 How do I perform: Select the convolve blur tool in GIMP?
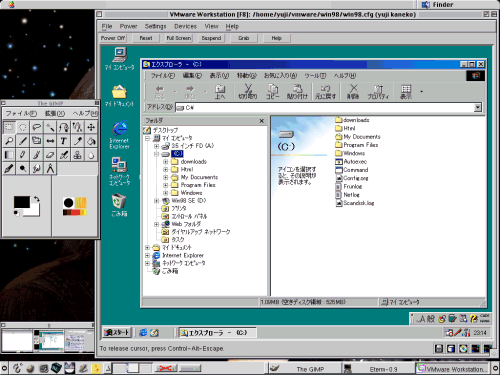pyautogui.click(x=91, y=155)
